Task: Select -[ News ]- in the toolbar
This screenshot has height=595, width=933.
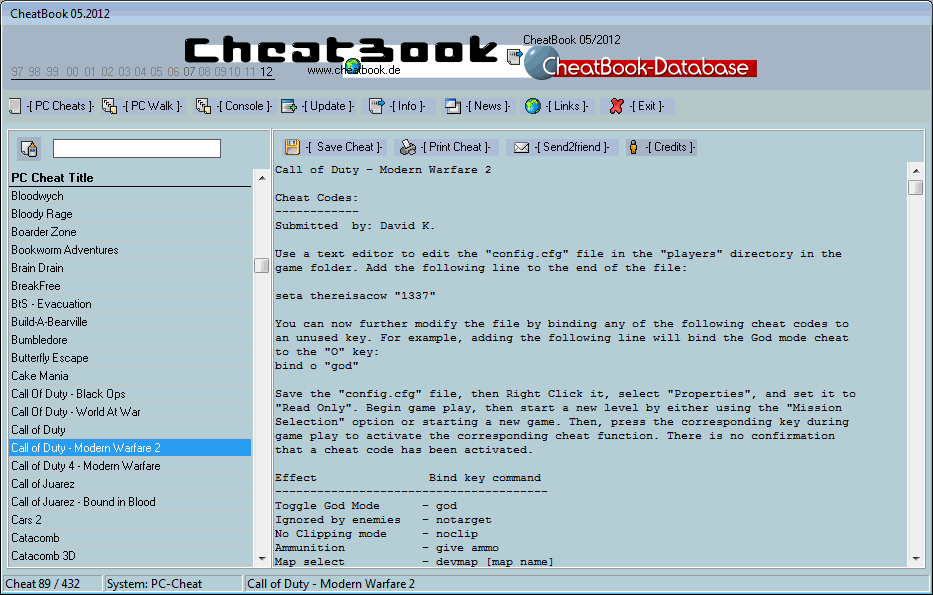Action: (x=488, y=107)
